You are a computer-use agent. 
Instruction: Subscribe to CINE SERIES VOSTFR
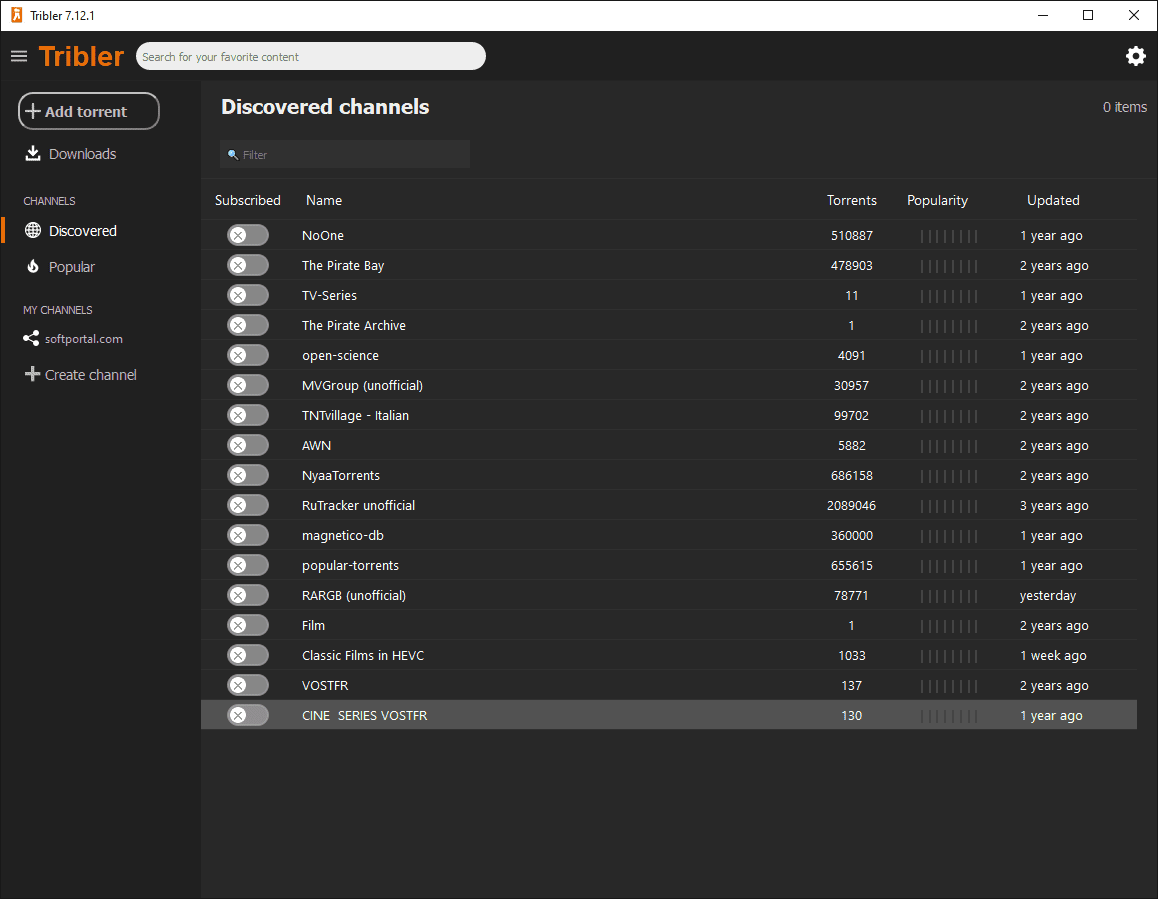coord(247,715)
